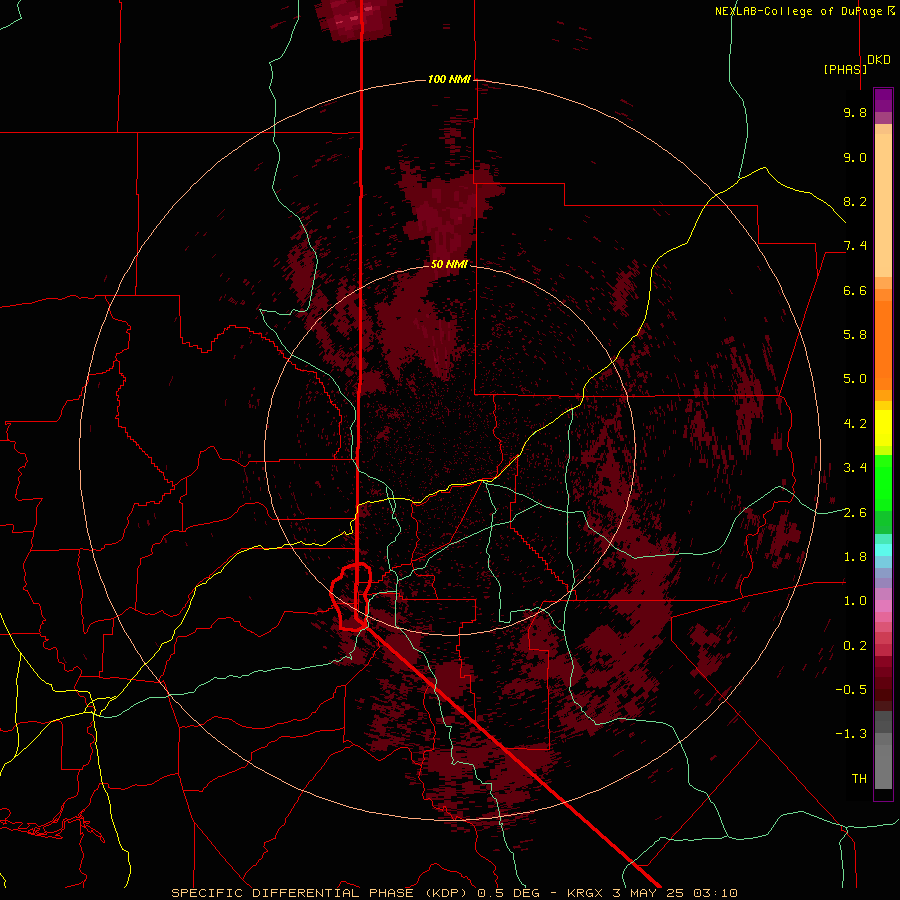
Task: Click the 5.8 value on the scale
Action: (855, 334)
